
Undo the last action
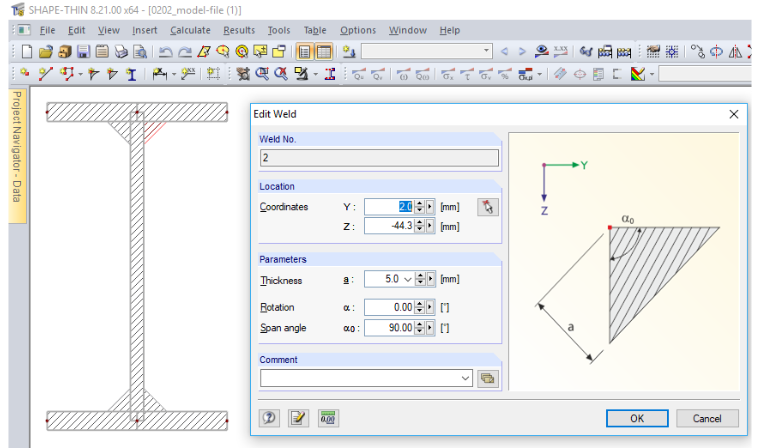pyautogui.click(x=166, y=51)
